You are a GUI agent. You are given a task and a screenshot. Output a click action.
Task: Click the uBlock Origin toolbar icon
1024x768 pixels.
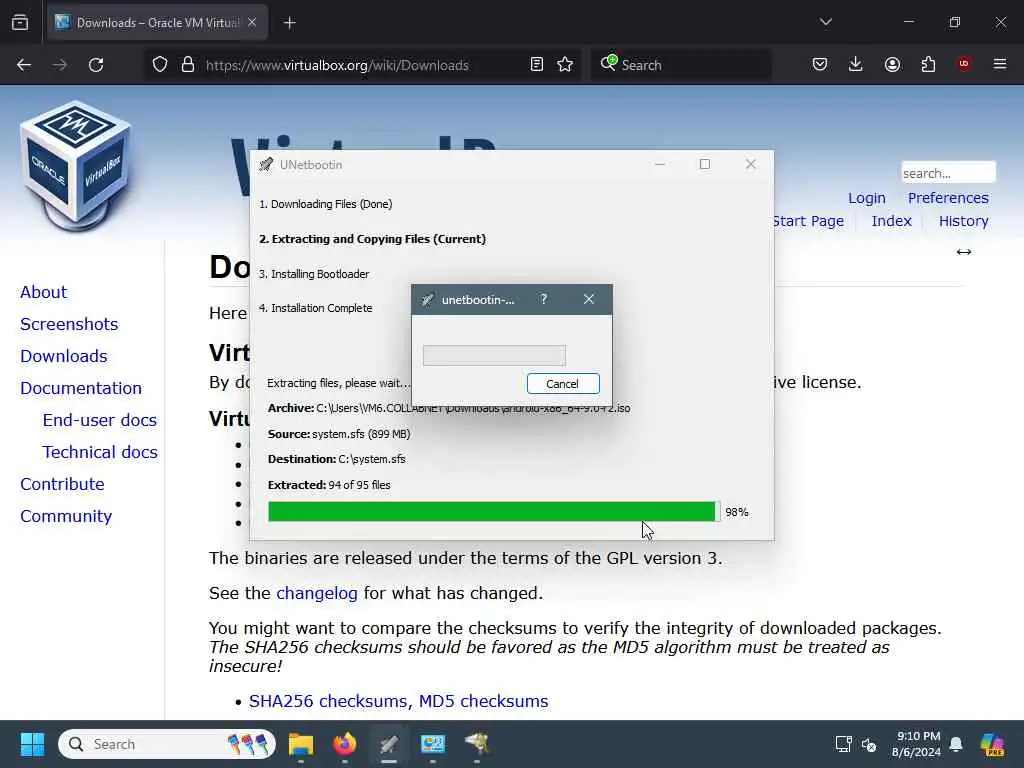964,64
